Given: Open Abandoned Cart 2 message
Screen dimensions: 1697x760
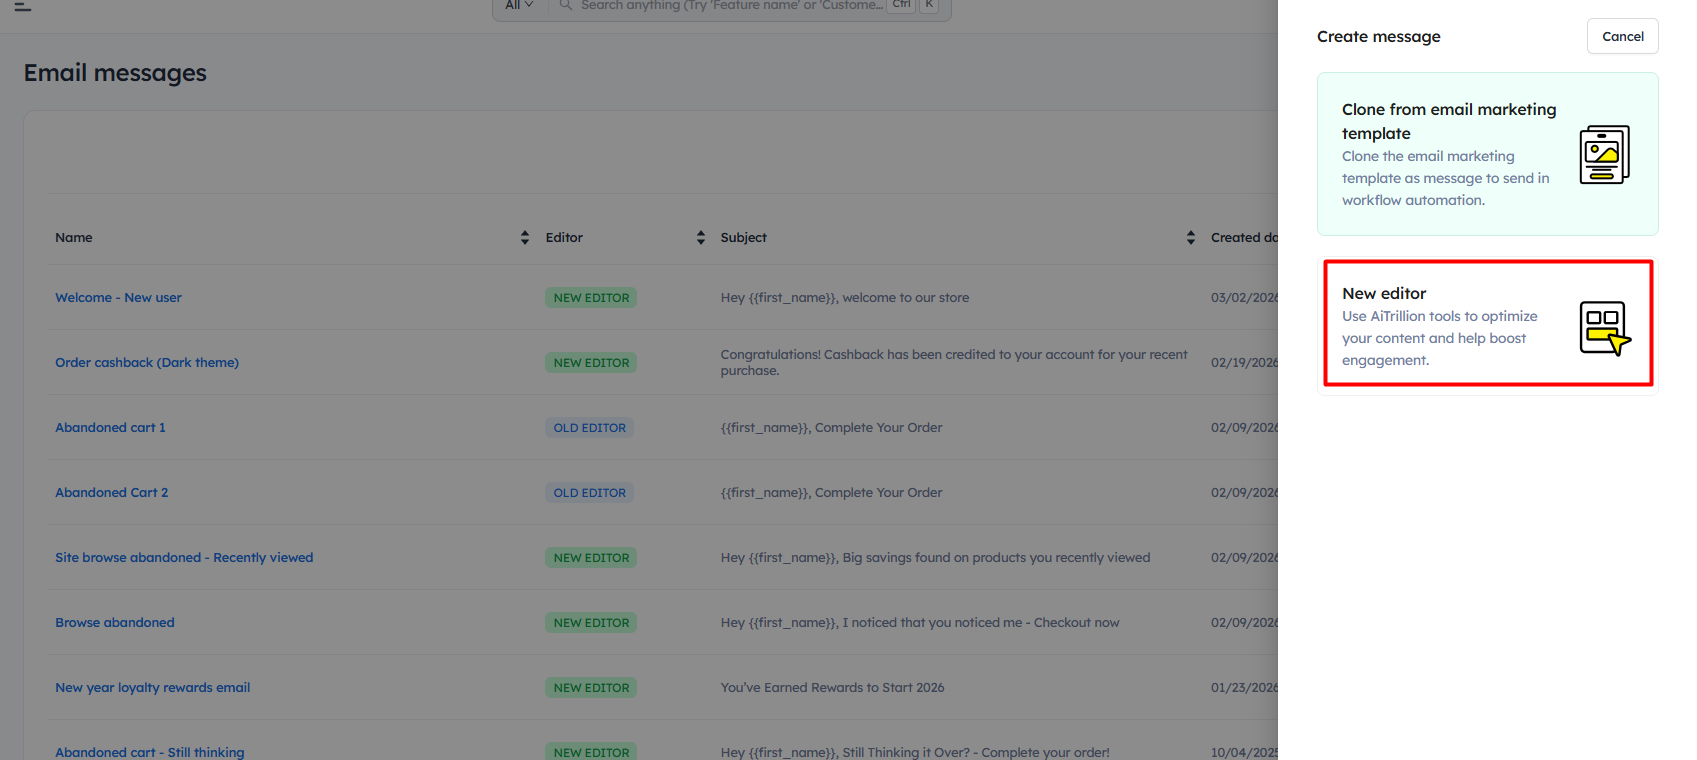Looking at the screenshot, I should pos(111,493).
